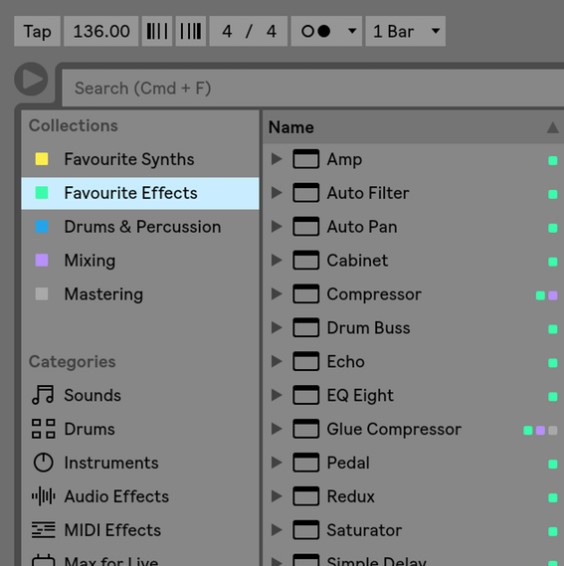Viewport: 564px width, 566px height.
Task: Click the browser preview play button
Action: [31, 79]
